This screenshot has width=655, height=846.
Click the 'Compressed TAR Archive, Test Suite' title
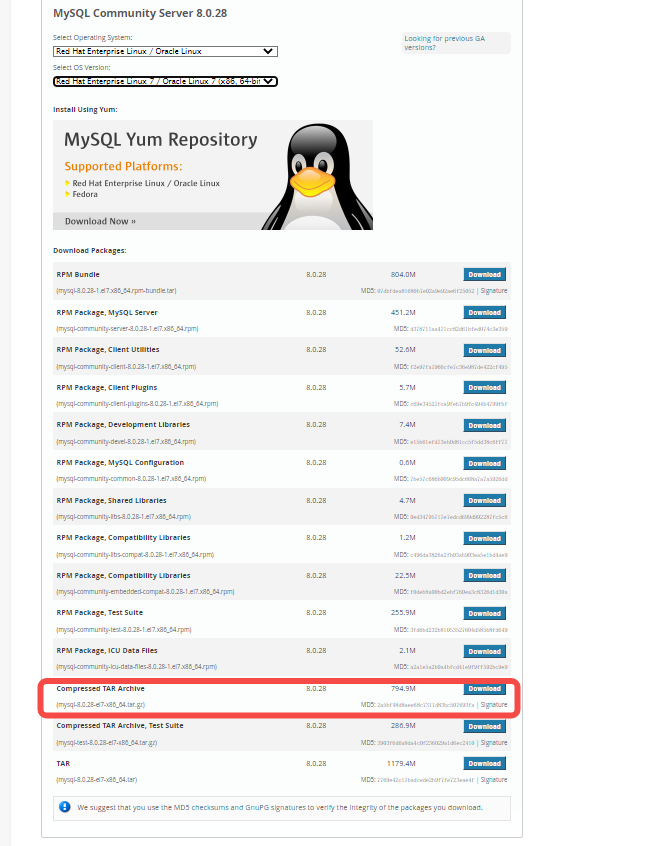(120, 726)
